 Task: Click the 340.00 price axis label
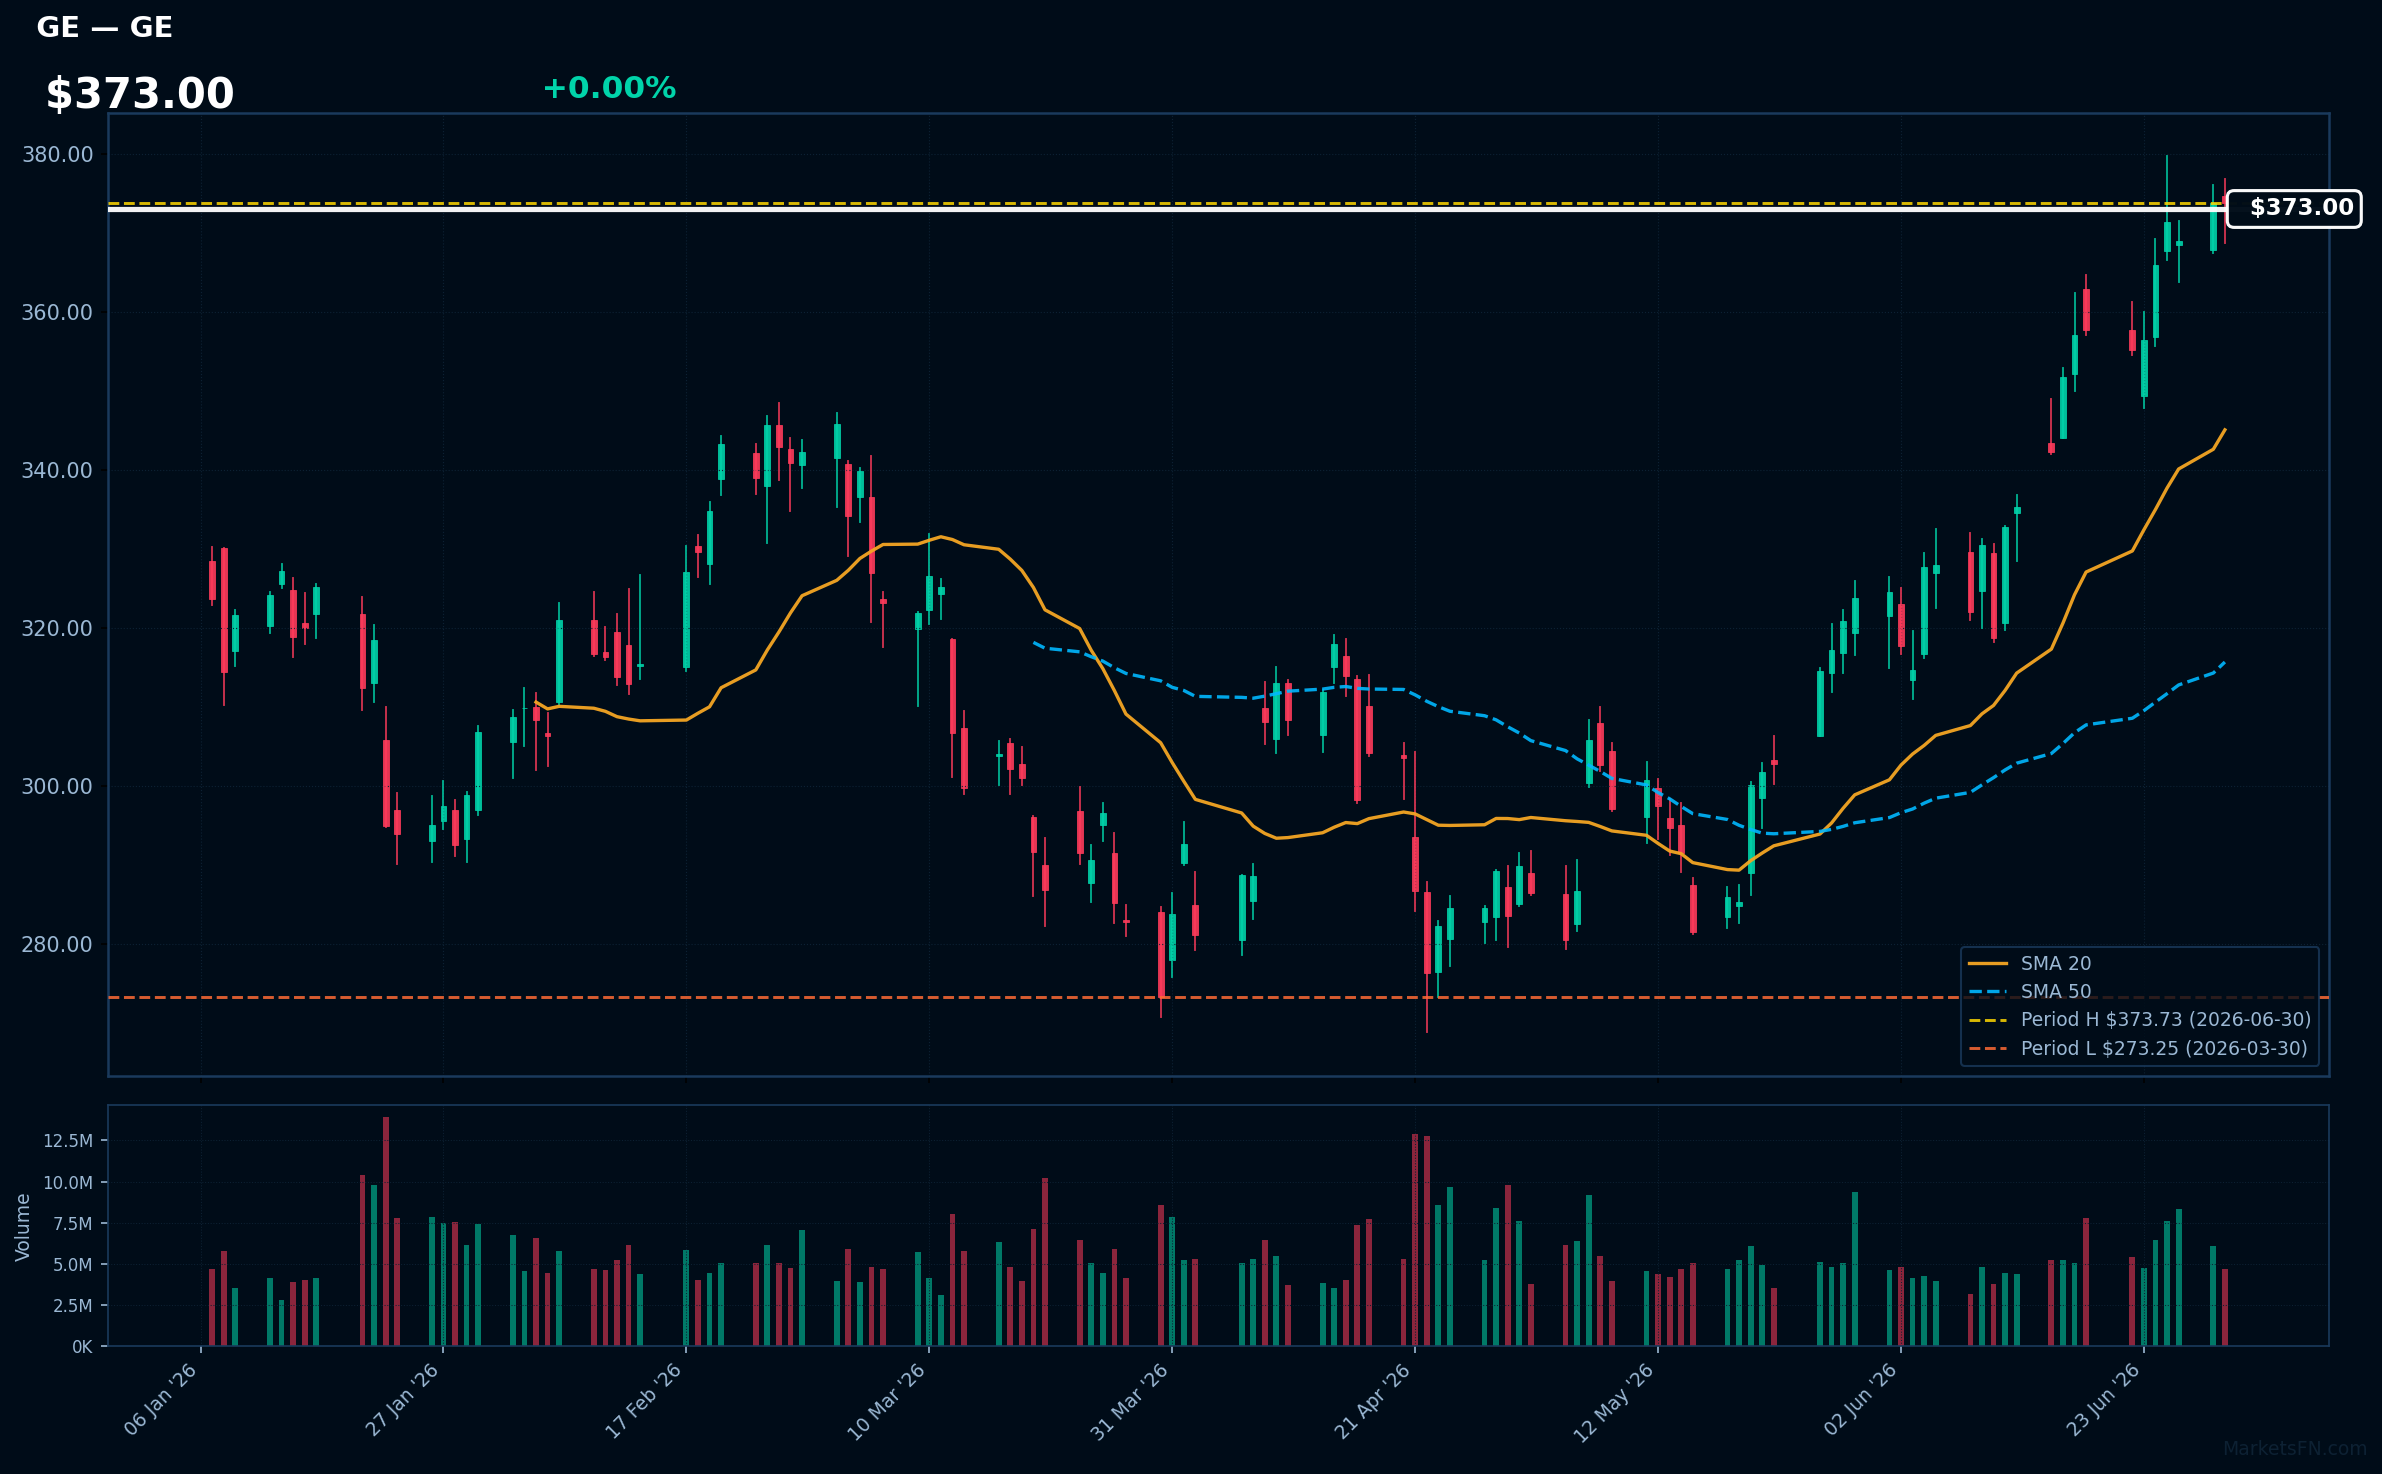(57, 471)
